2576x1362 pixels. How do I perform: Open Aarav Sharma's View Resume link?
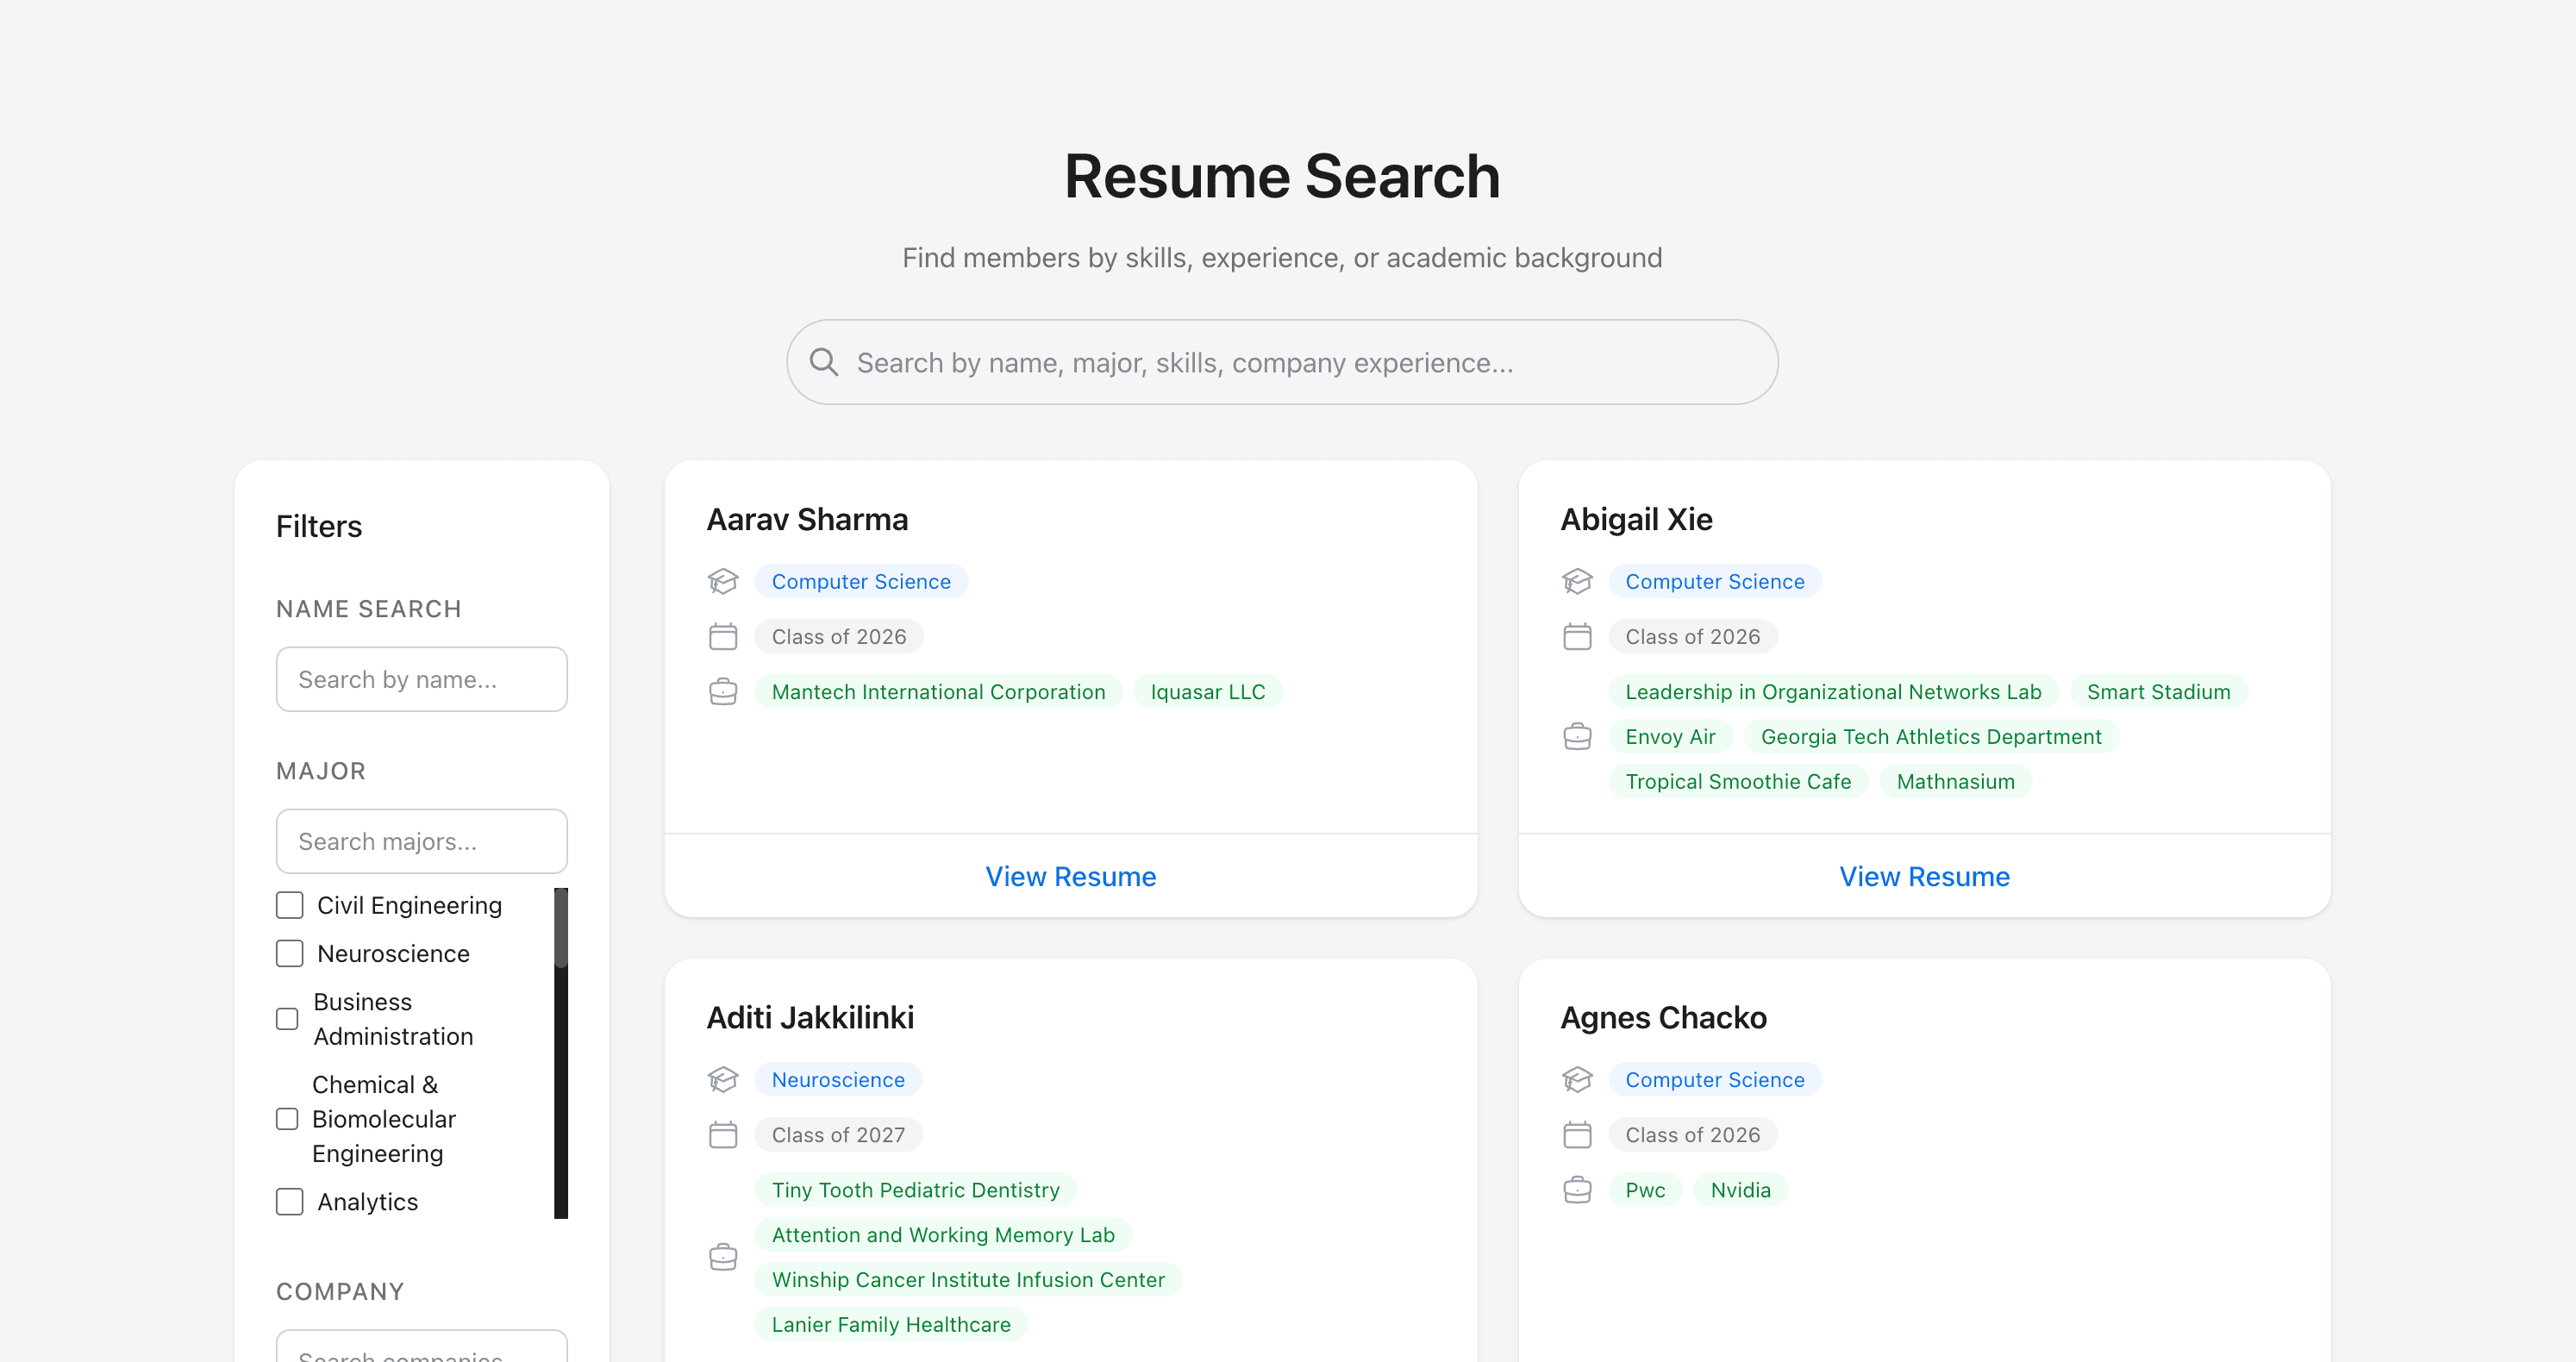pos(1070,876)
